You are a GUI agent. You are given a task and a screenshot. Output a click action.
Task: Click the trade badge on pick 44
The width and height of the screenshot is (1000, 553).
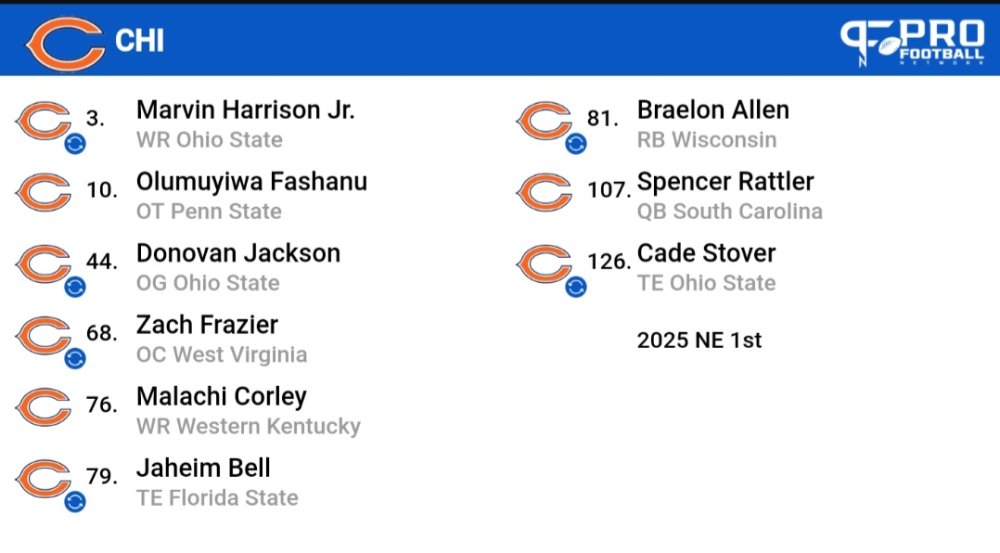(75, 287)
